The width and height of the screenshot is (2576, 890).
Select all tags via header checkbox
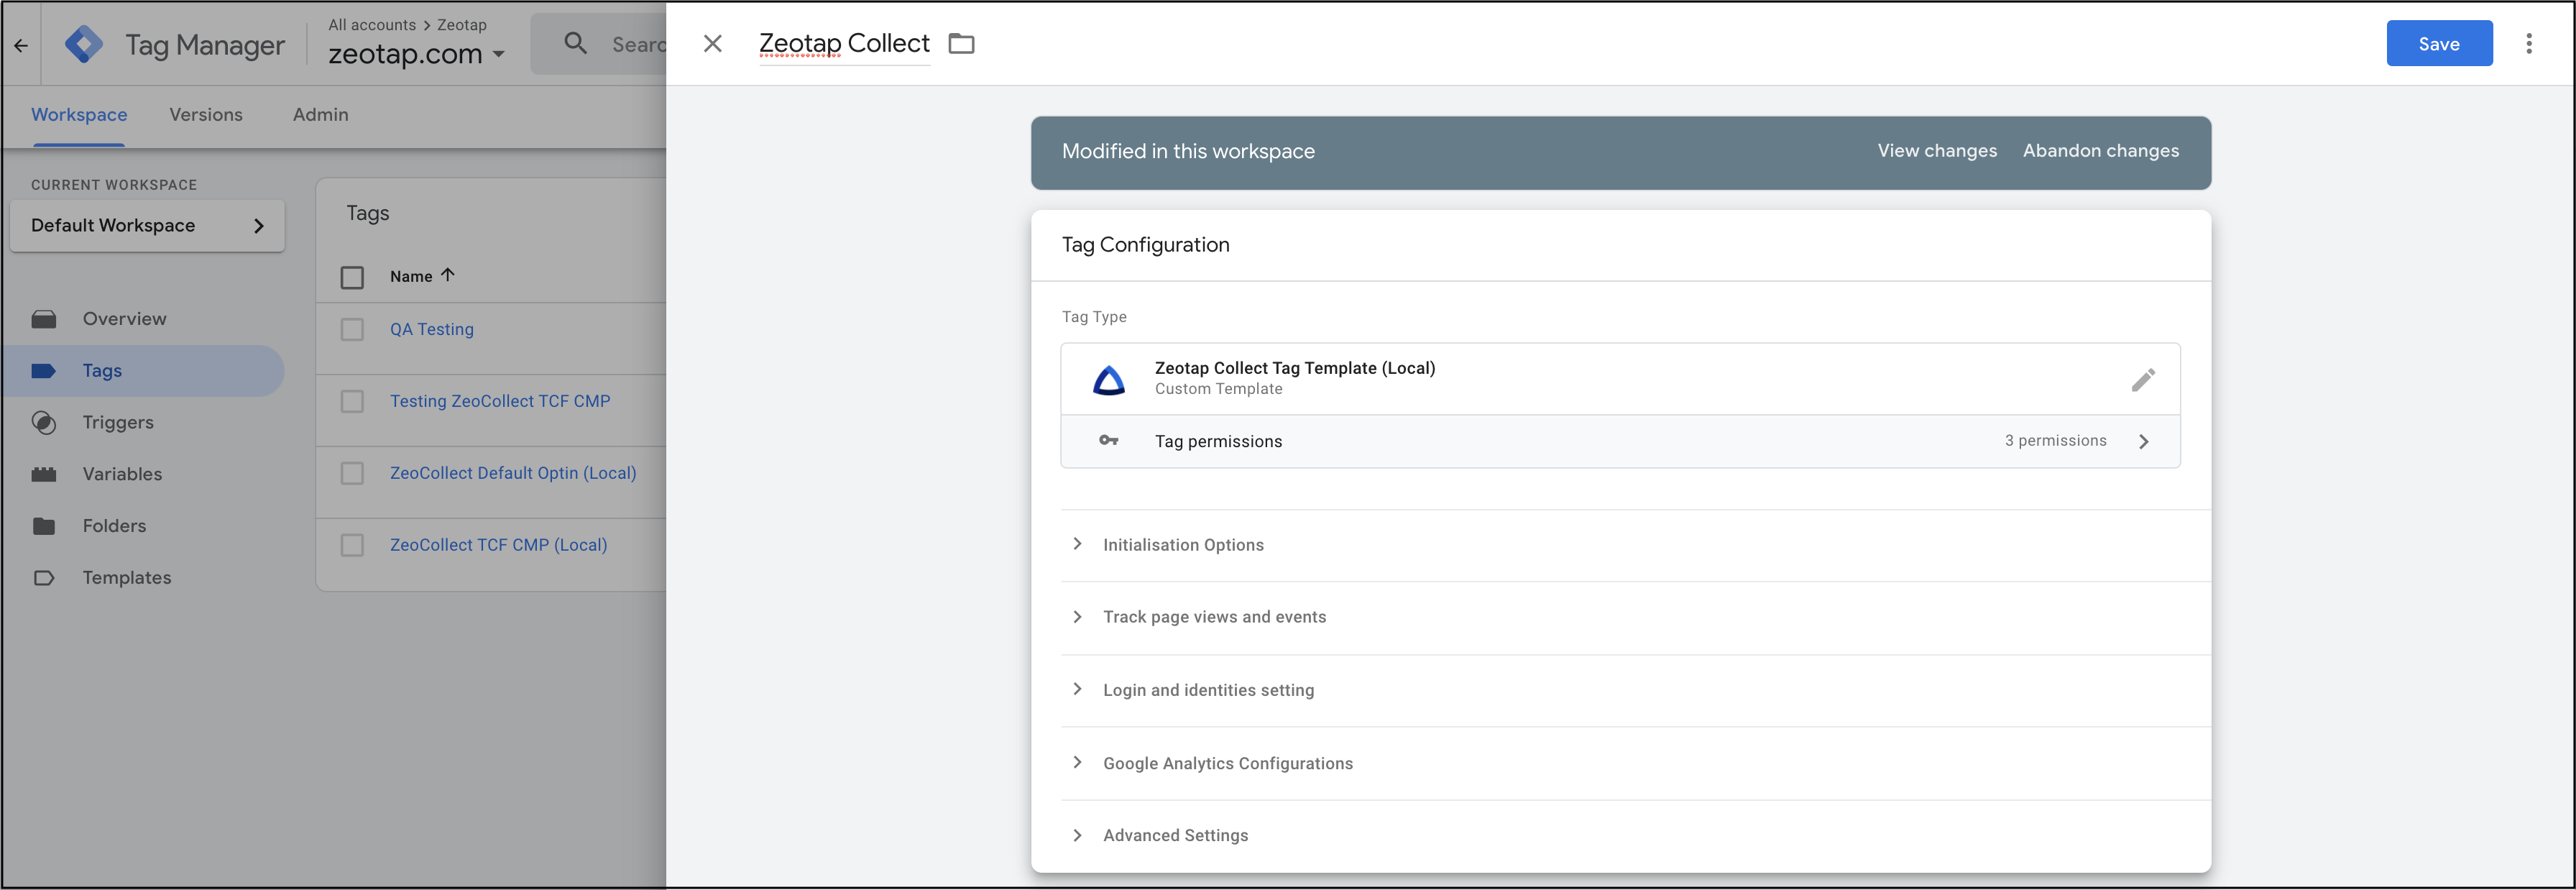click(352, 277)
